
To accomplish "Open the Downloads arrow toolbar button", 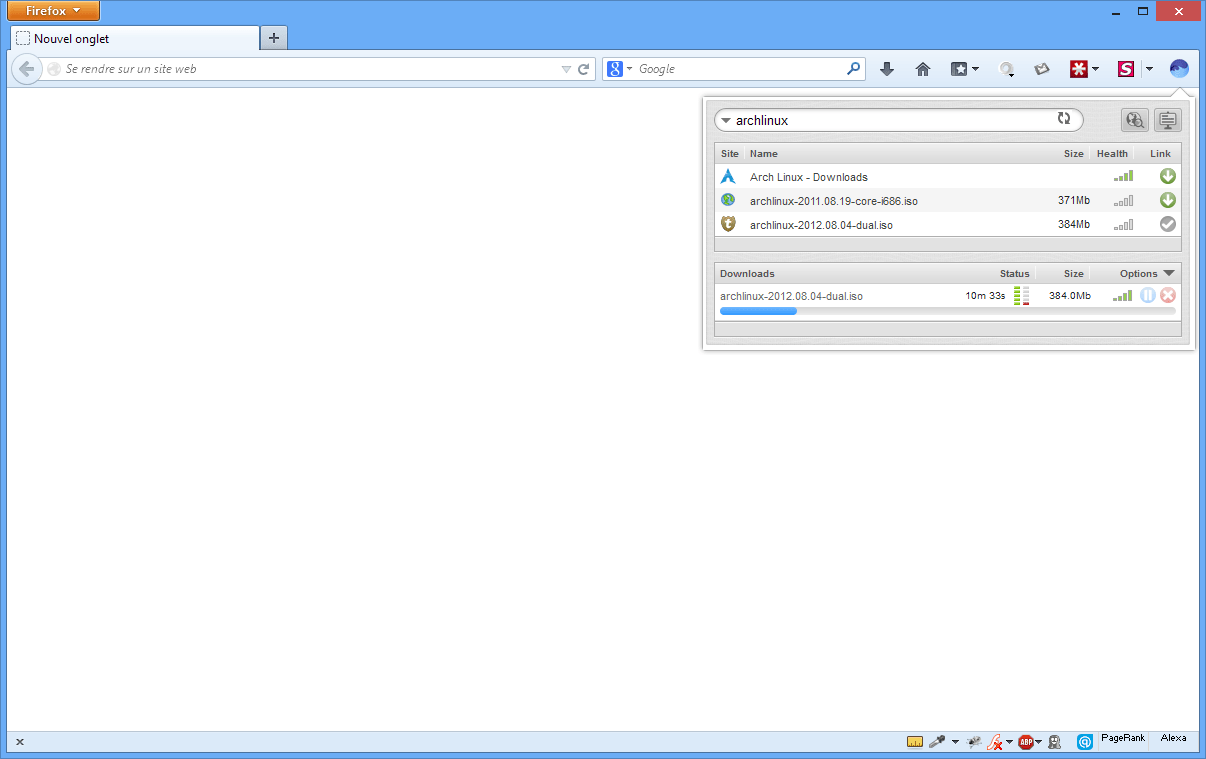I will 886,69.
